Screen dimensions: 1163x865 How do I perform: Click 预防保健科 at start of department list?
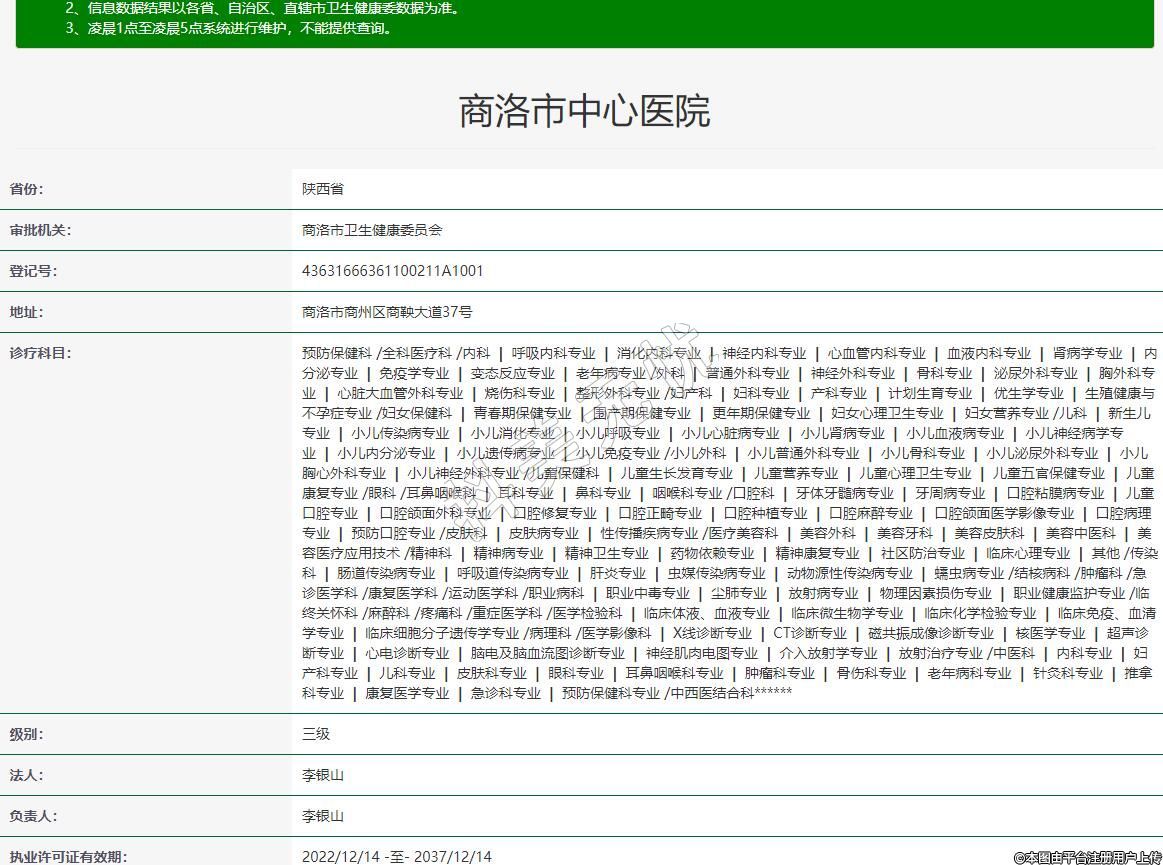coord(336,353)
